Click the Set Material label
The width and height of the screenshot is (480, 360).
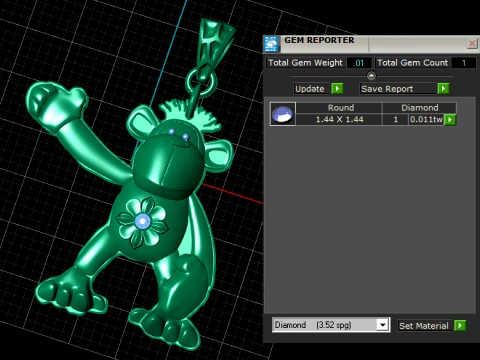pyautogui.click(x=424, y=326)
